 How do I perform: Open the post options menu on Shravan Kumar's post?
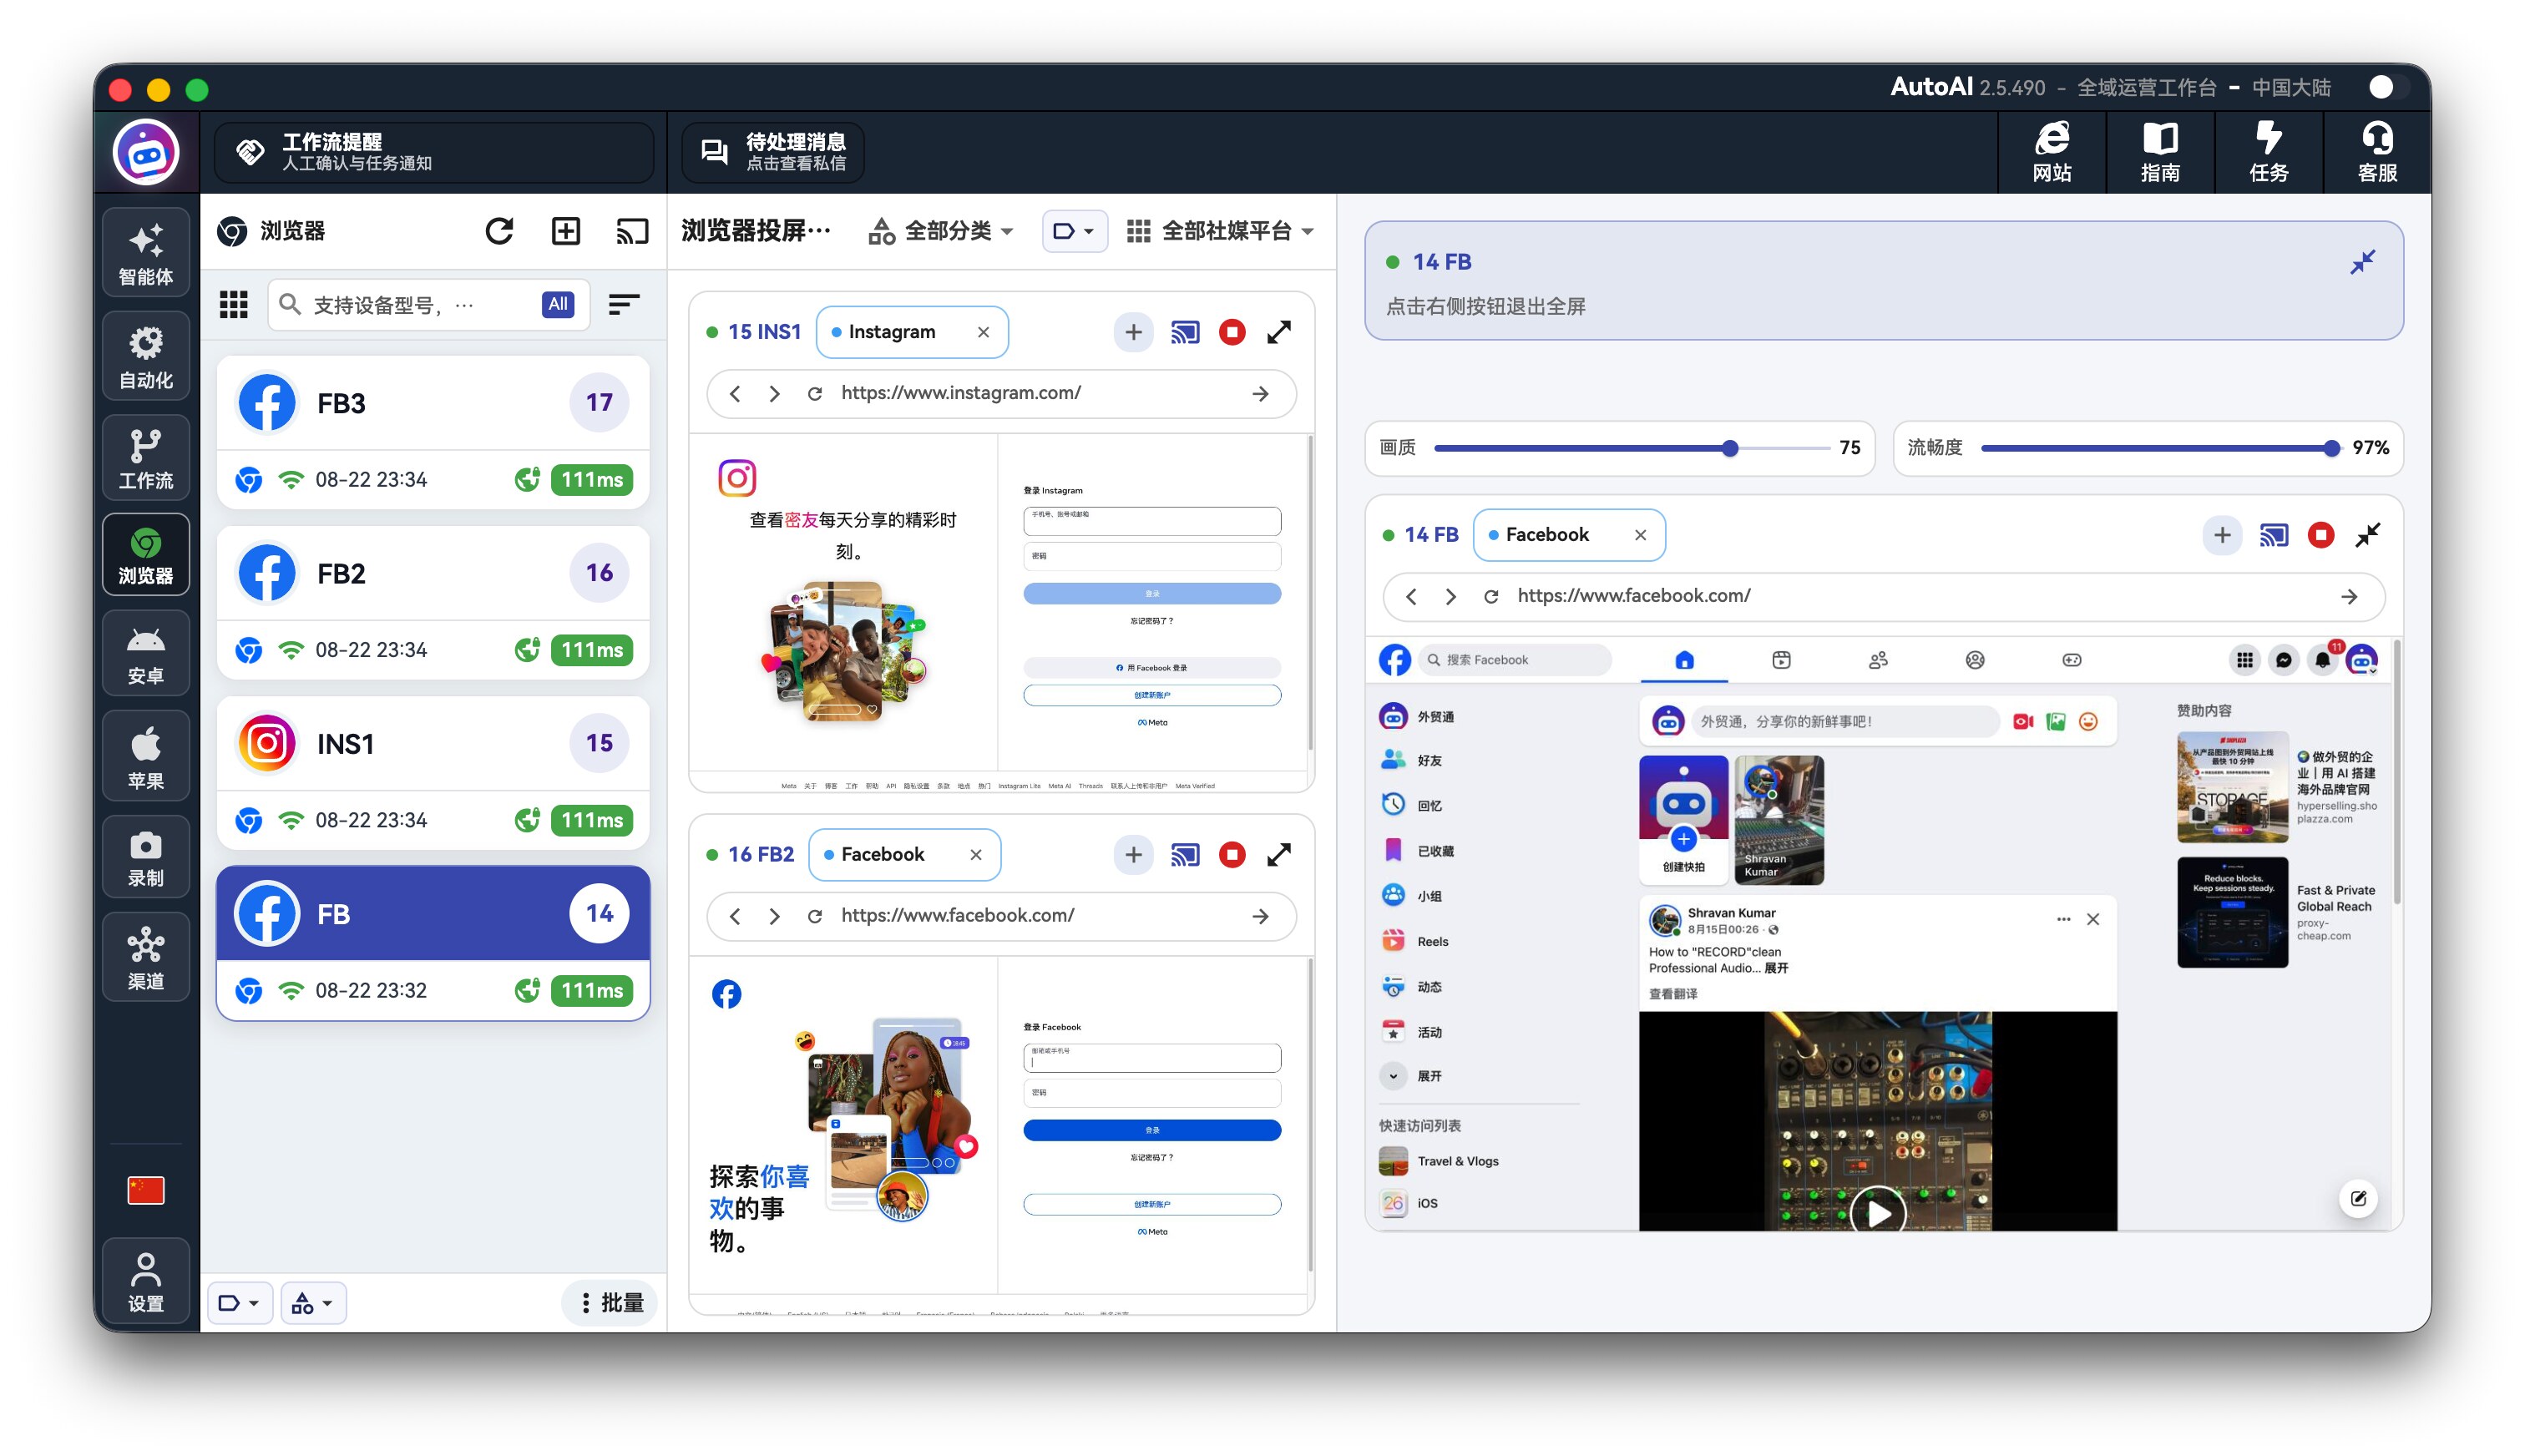point(2063,919)
